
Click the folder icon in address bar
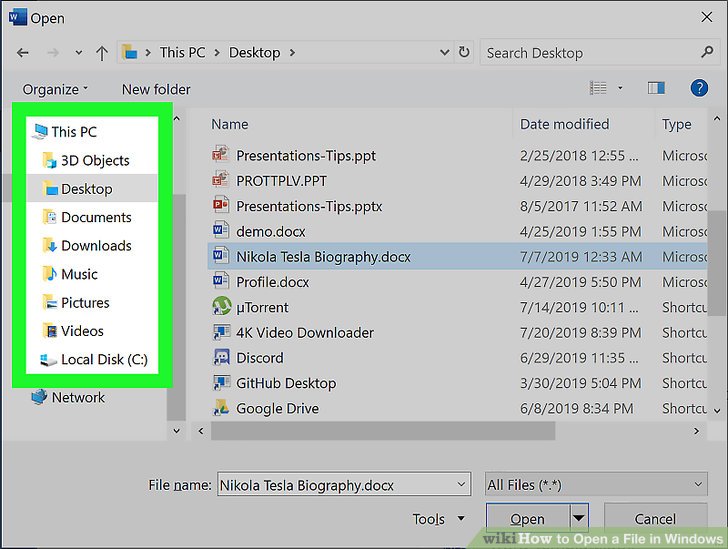tap(130, 52)
